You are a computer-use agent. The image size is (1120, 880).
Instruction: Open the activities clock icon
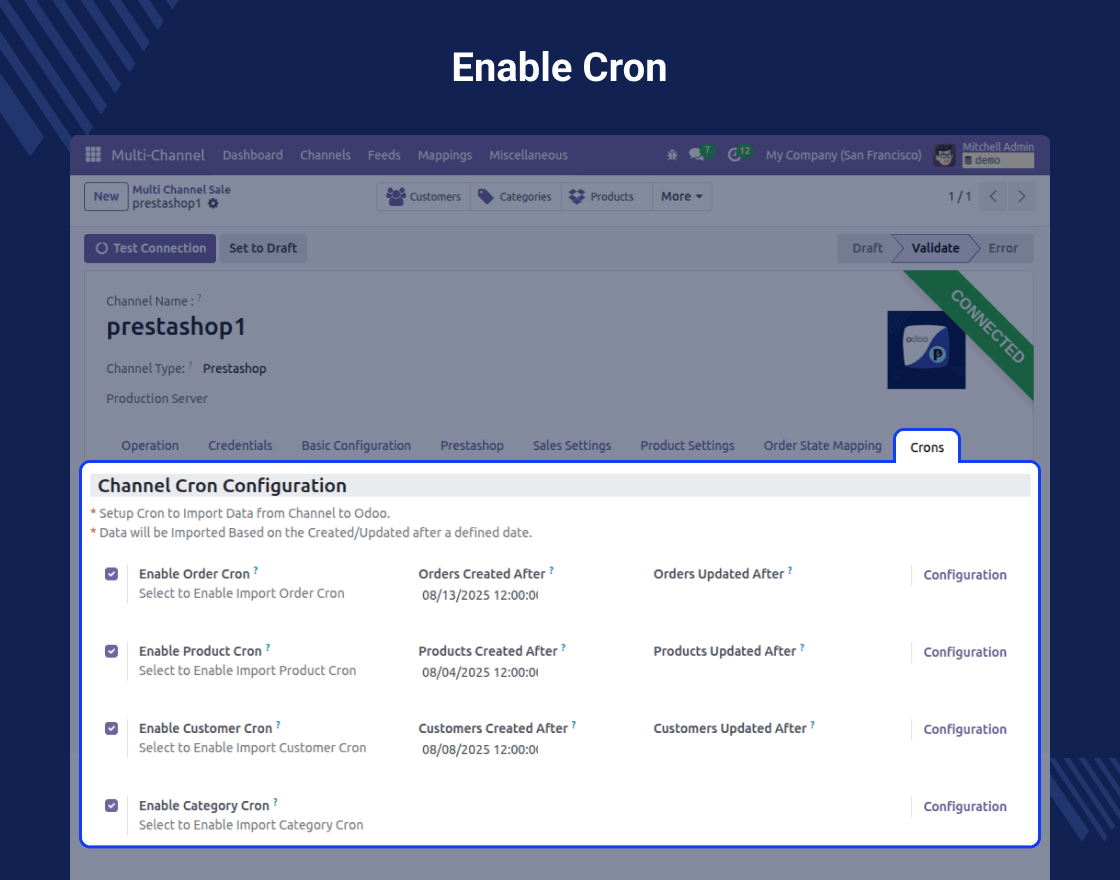pos(735,154)
